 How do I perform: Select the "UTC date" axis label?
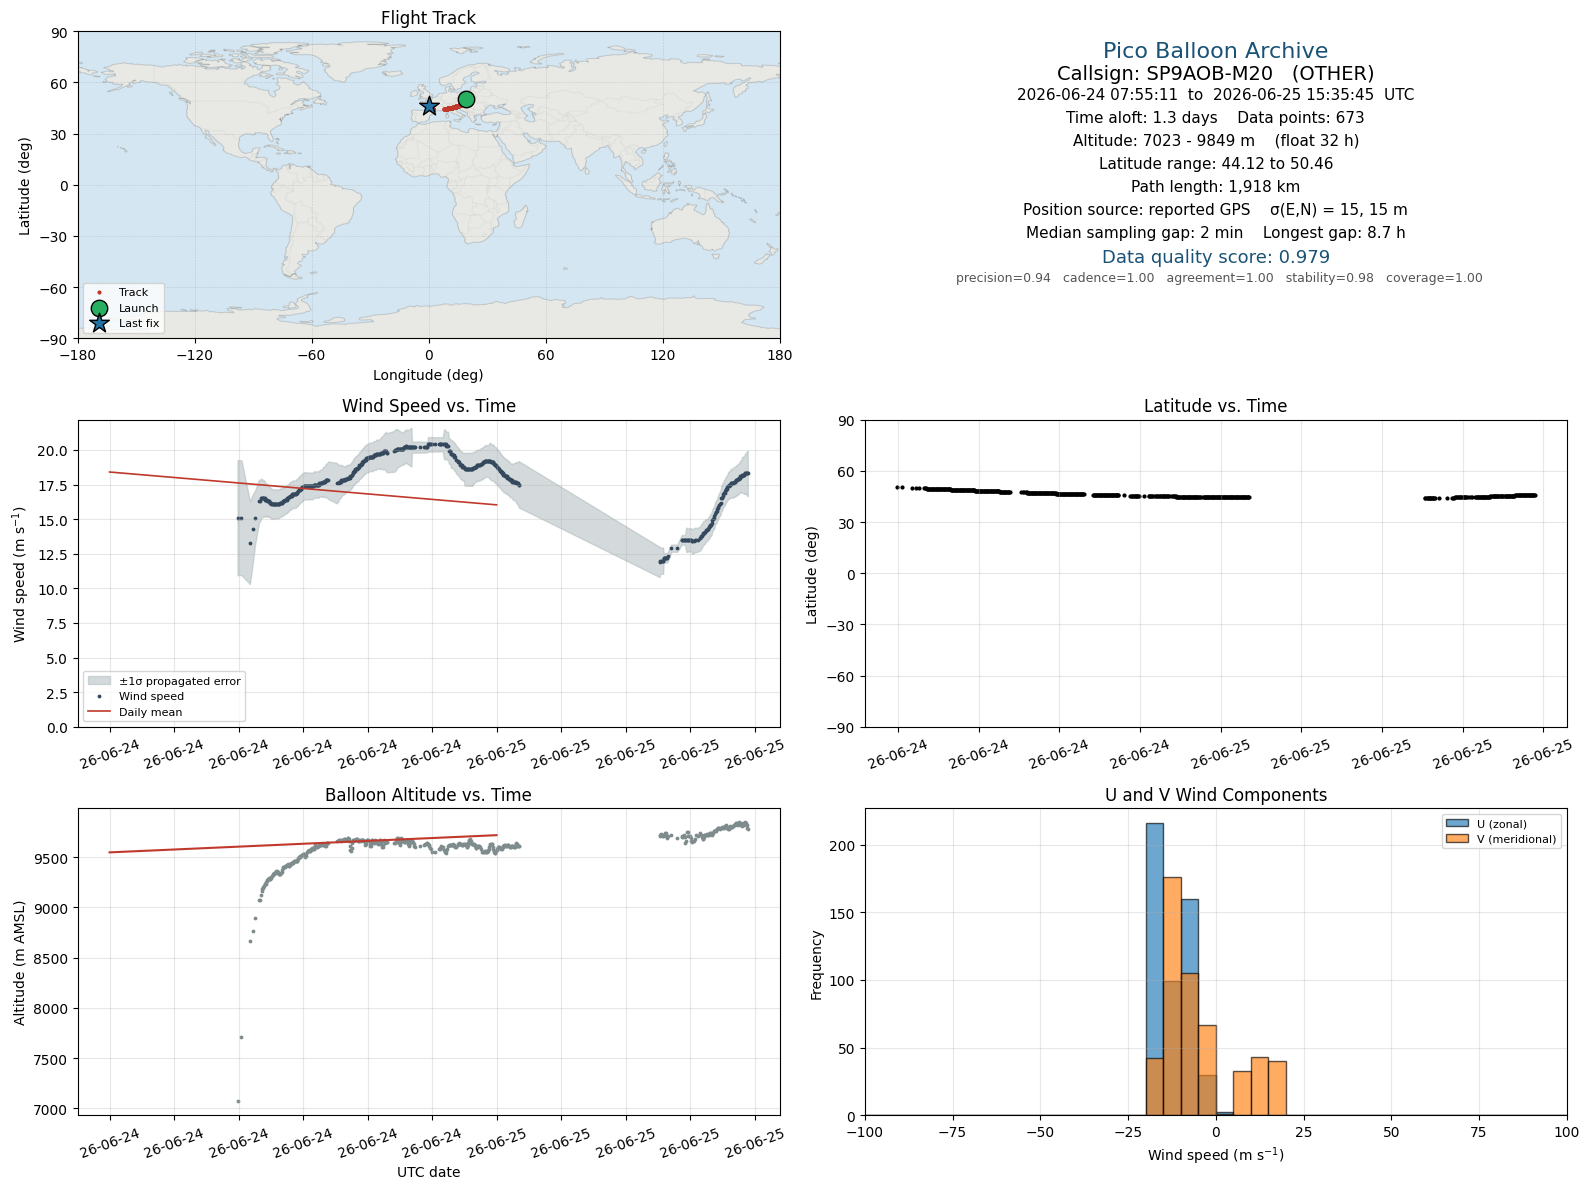pos(428,1172)
